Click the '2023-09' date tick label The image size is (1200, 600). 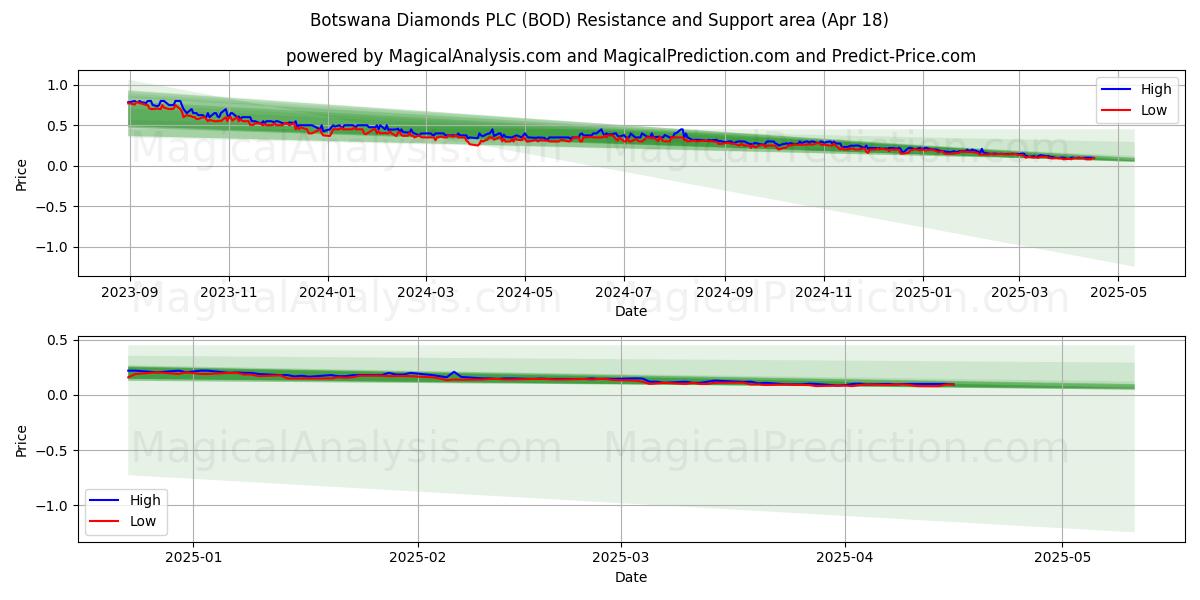tap(129, 293)
